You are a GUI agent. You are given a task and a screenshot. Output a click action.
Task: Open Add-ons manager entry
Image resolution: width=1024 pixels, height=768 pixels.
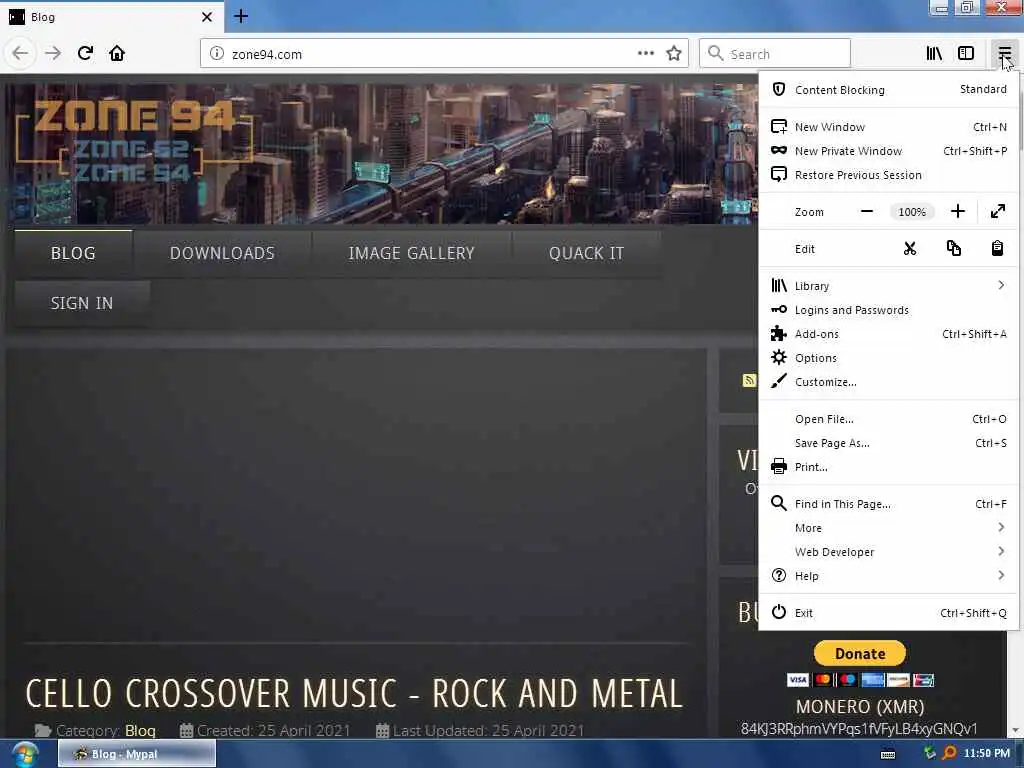[889, 334]
